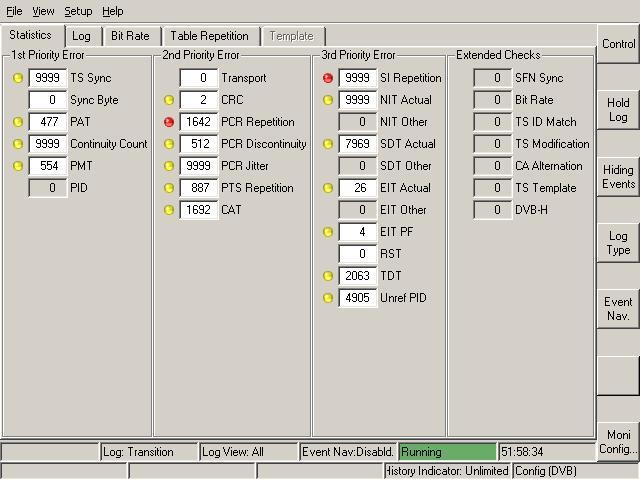Viewport: 640px width, 480px height.
Task: Switch to the Bit Rate tab
Action: [x=130, y=36]
